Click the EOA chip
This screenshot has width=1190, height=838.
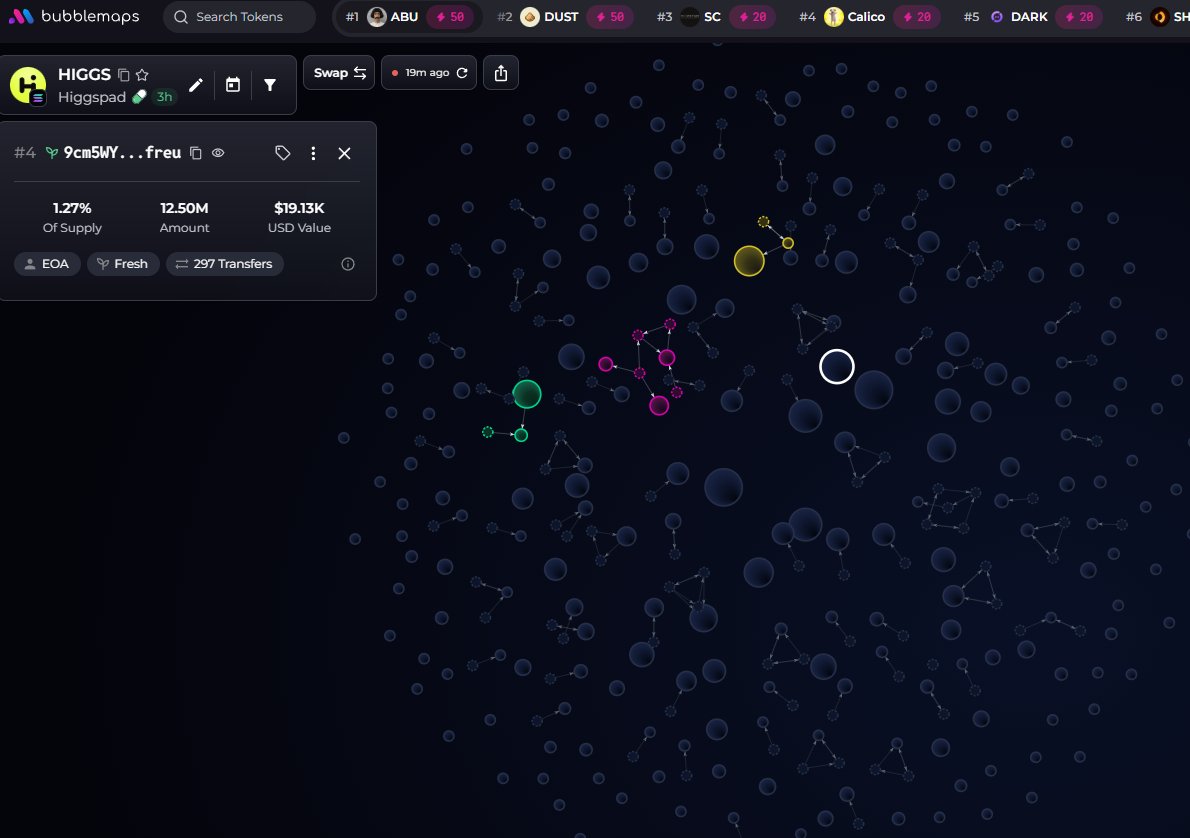(47, 264)
